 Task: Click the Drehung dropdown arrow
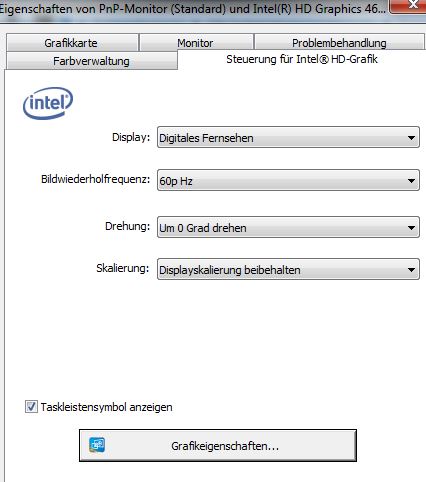point(411,228)
